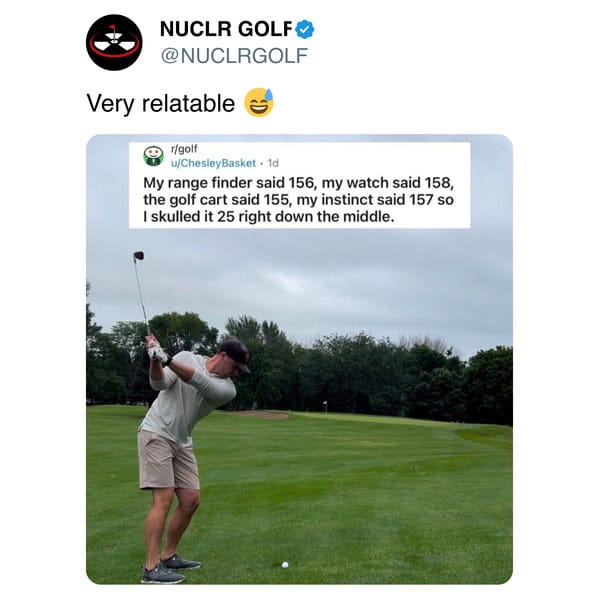Select the 'Very relatable' tweet text
The image size is (599, 599).
[160, 104]
